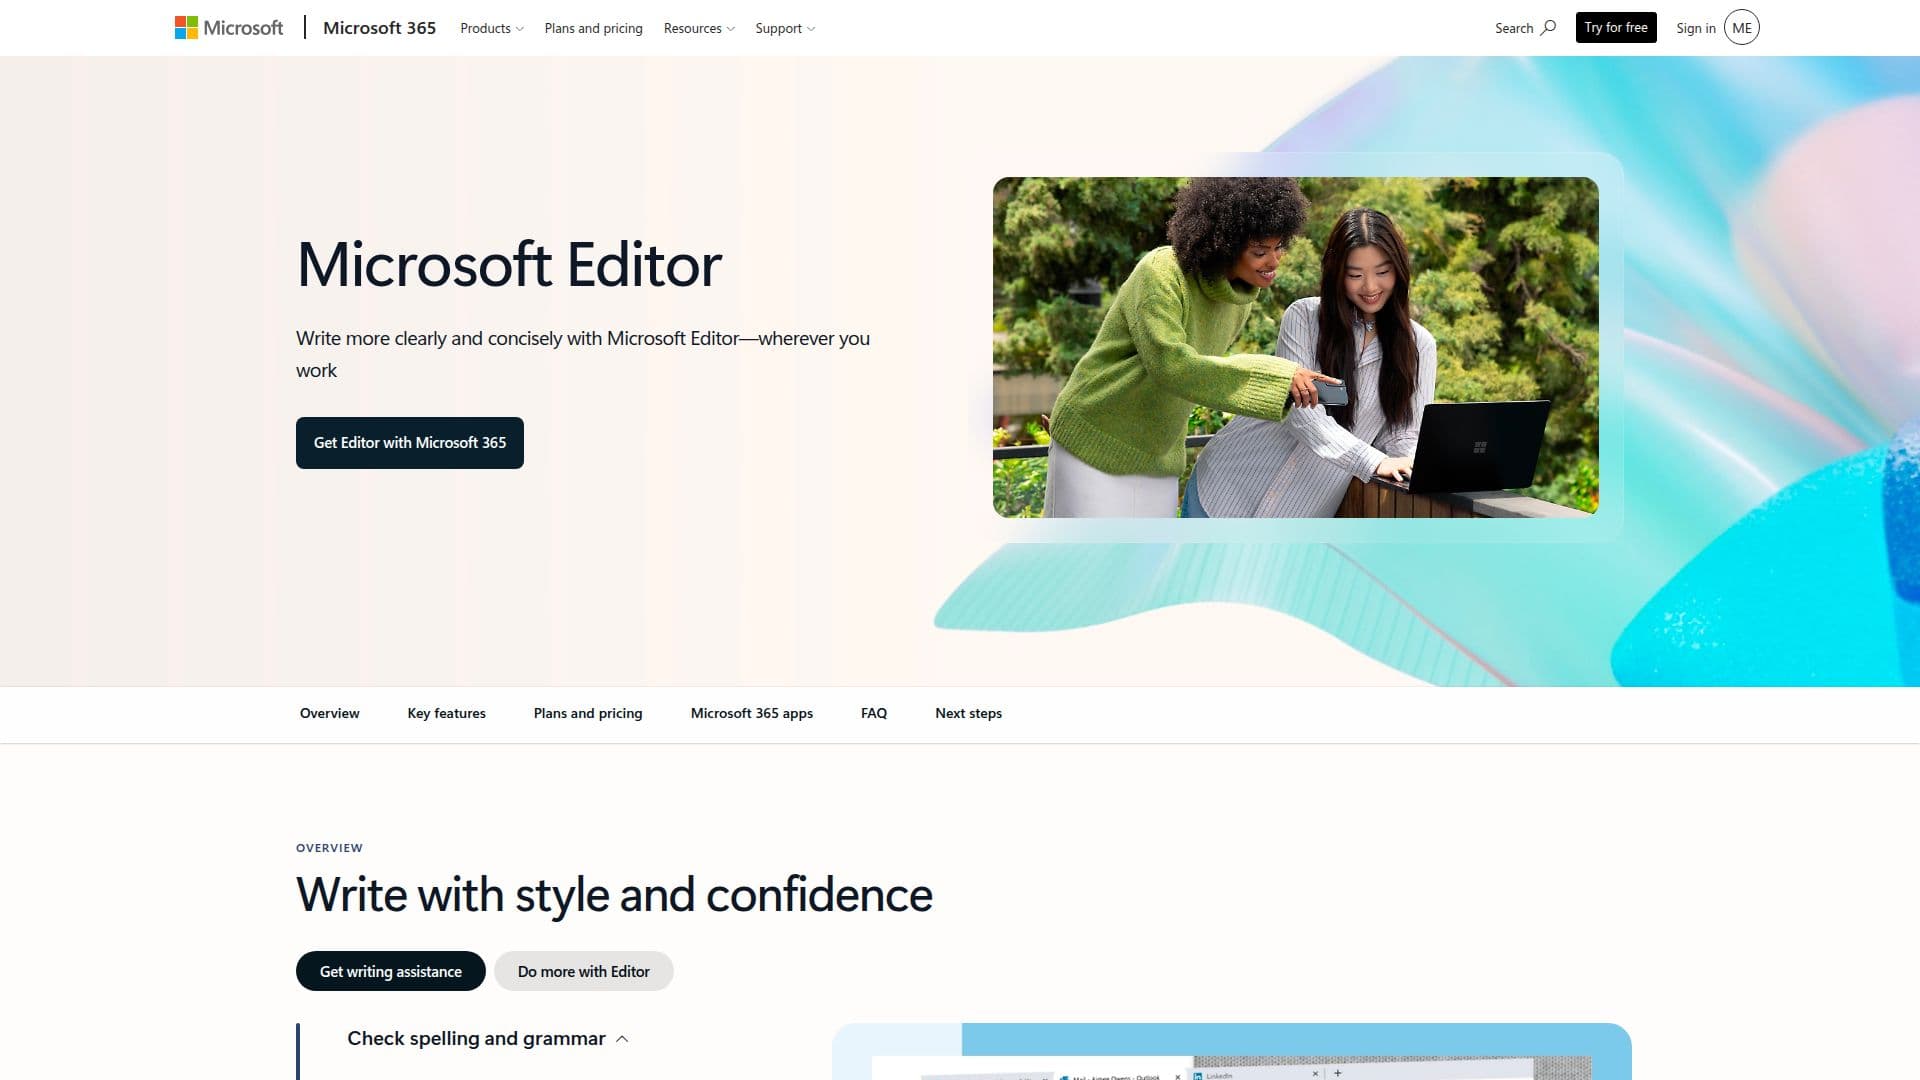Open the Products dropdown menu
Screen dimensions: 1920x1080
[x=491, y=28]
